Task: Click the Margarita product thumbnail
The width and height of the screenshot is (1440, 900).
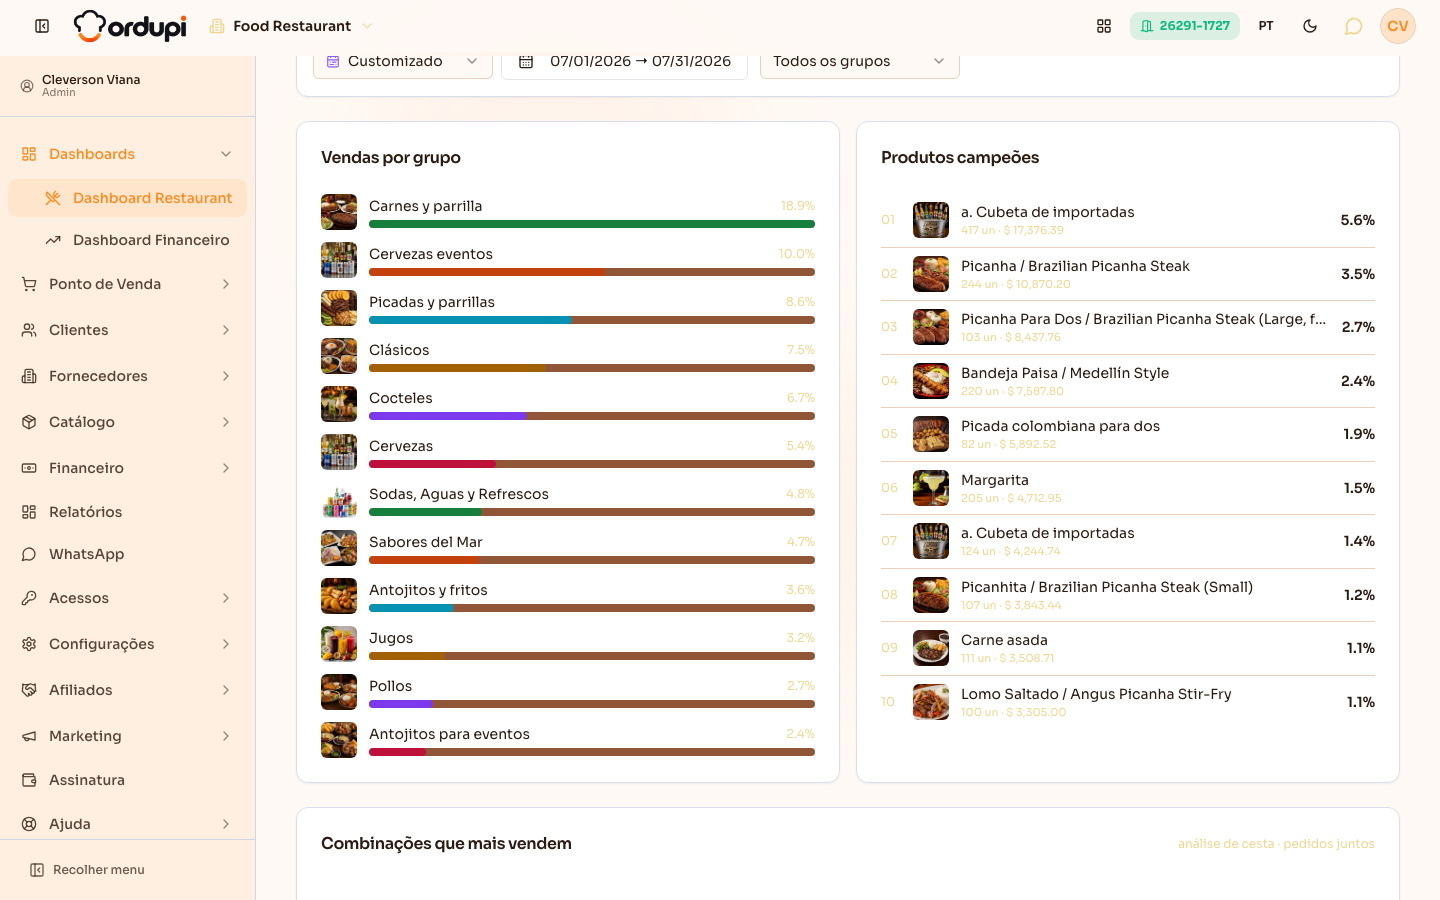Action: 931,488
